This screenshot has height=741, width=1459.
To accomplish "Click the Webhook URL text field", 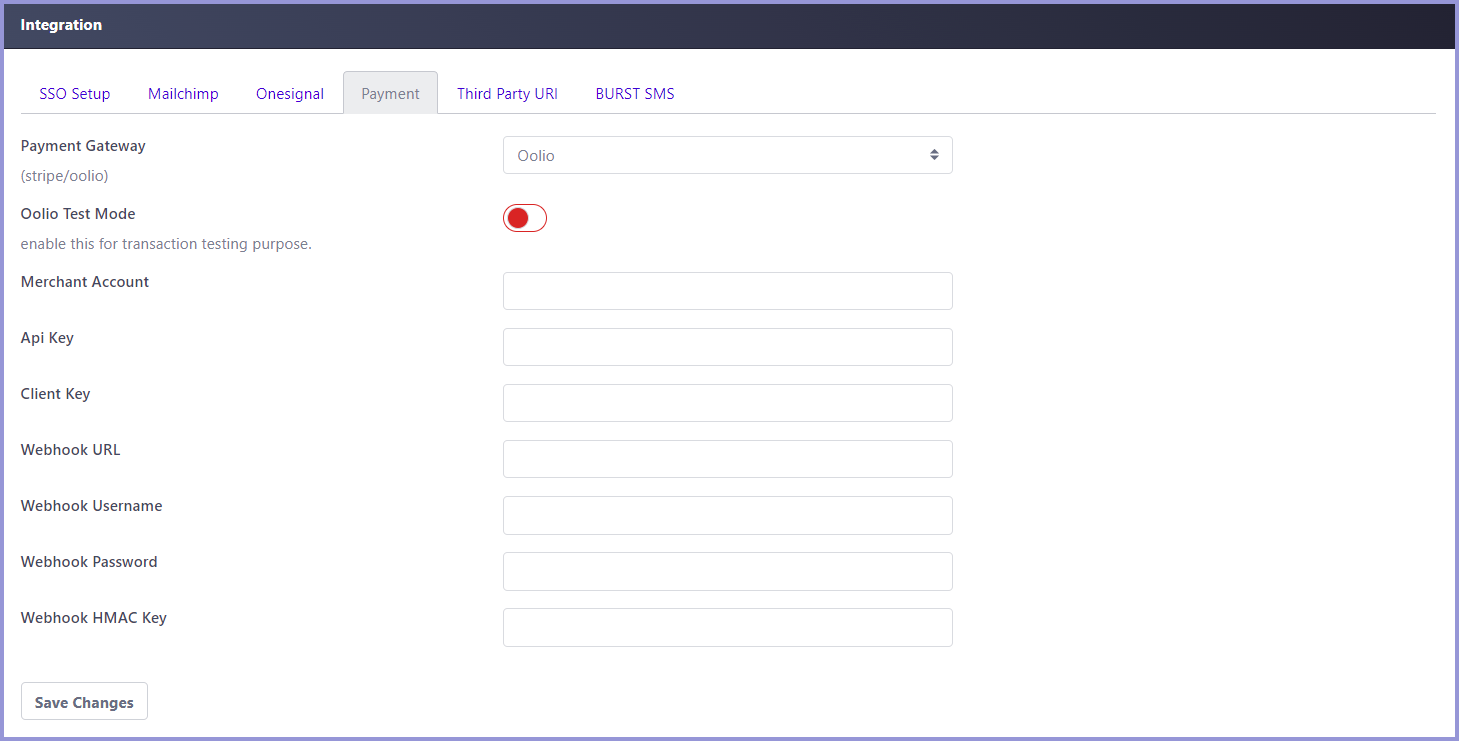I will pyautogui.click(x=727, y=459).
